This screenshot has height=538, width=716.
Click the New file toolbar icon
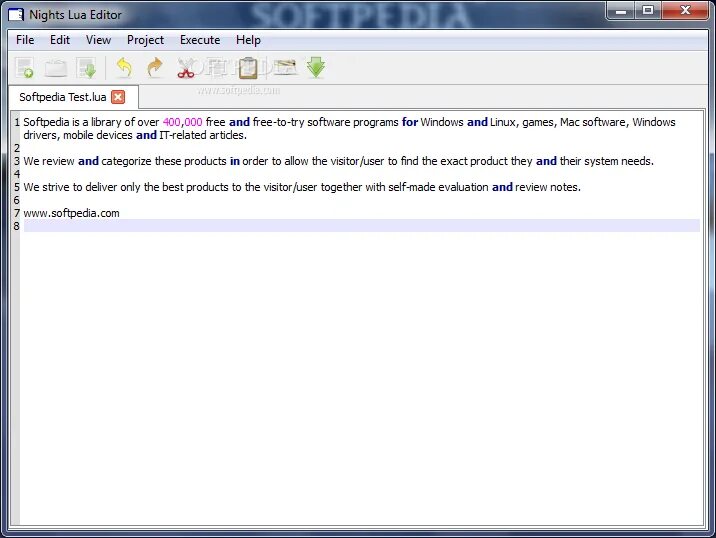click(x=25, y=68)
